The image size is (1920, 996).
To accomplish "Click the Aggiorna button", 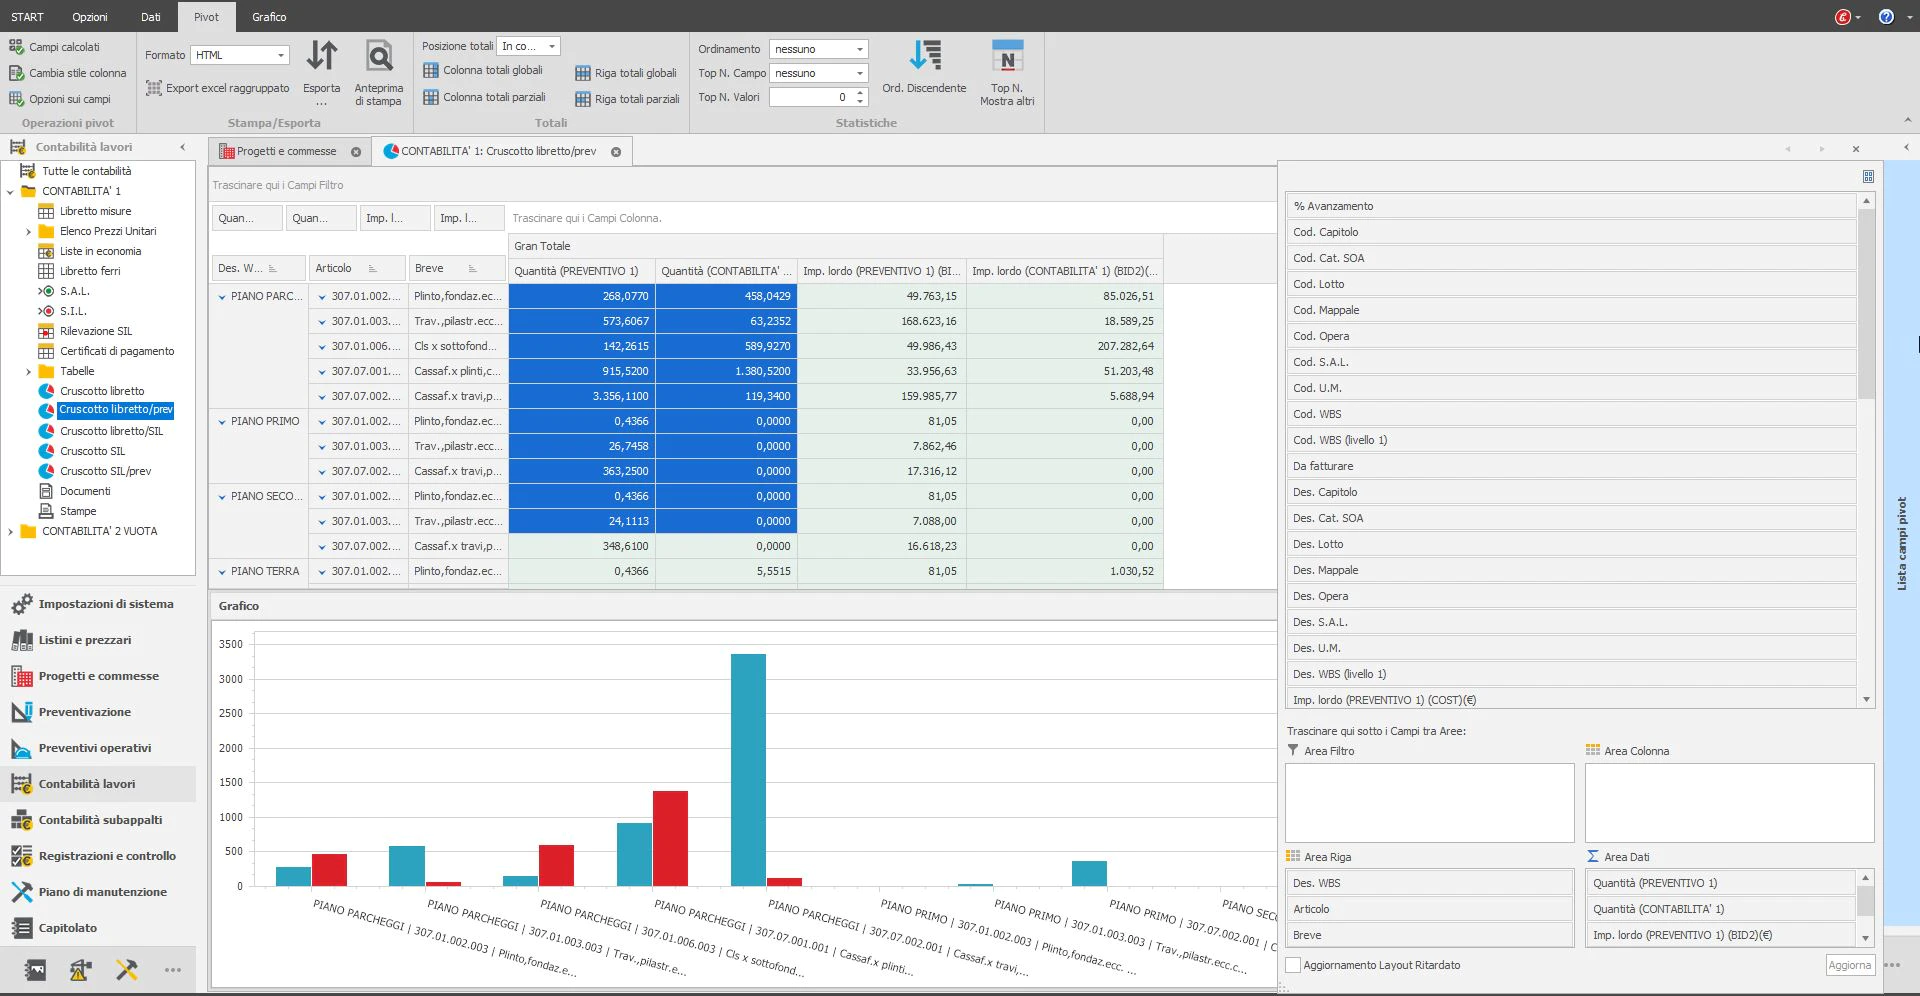I will tap(1849, 965).
